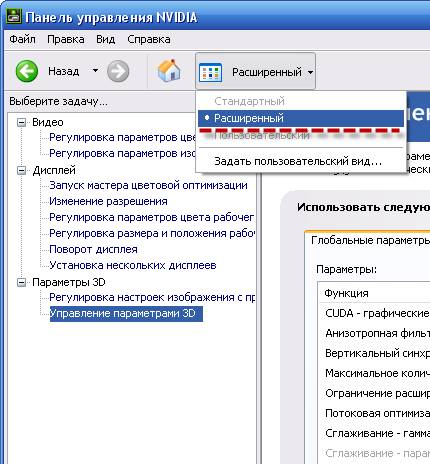This screenshot has height=464, width=430.
Task: Open Регулировка параметров изображения video task
Action: (122, 153)
